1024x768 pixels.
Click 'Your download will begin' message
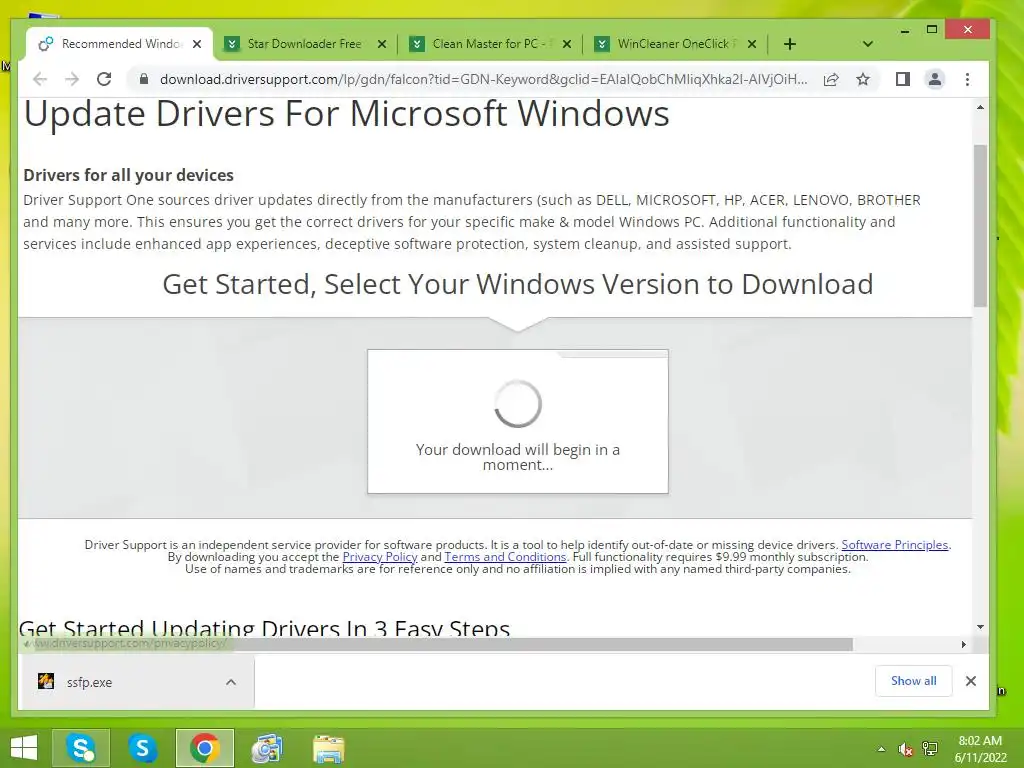point(518,457)
